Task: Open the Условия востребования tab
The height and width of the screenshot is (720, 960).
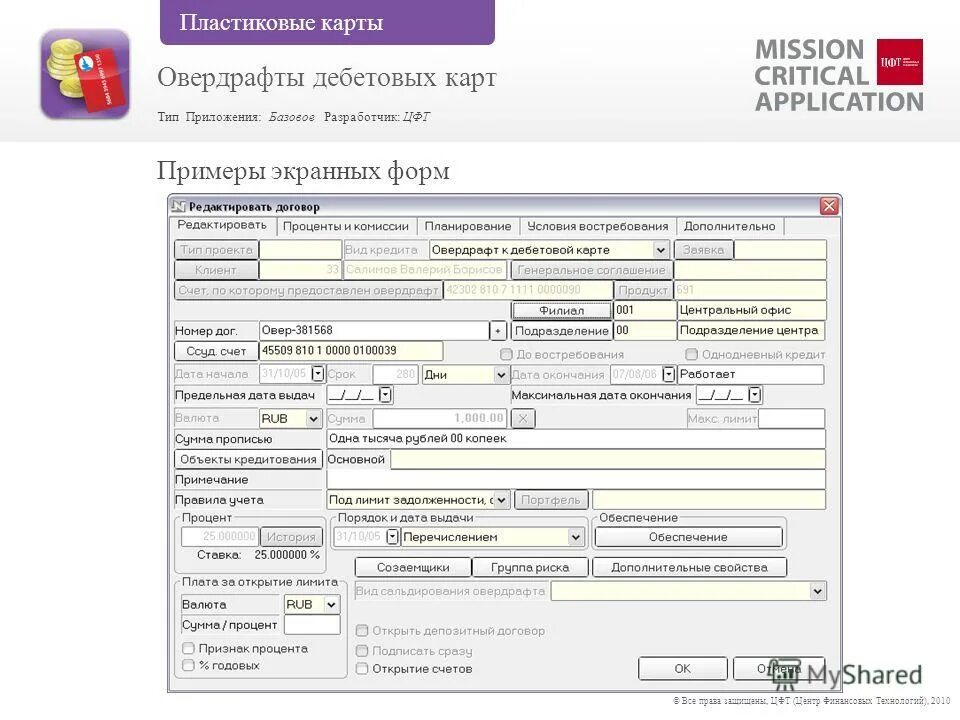Action: (601, 226)
